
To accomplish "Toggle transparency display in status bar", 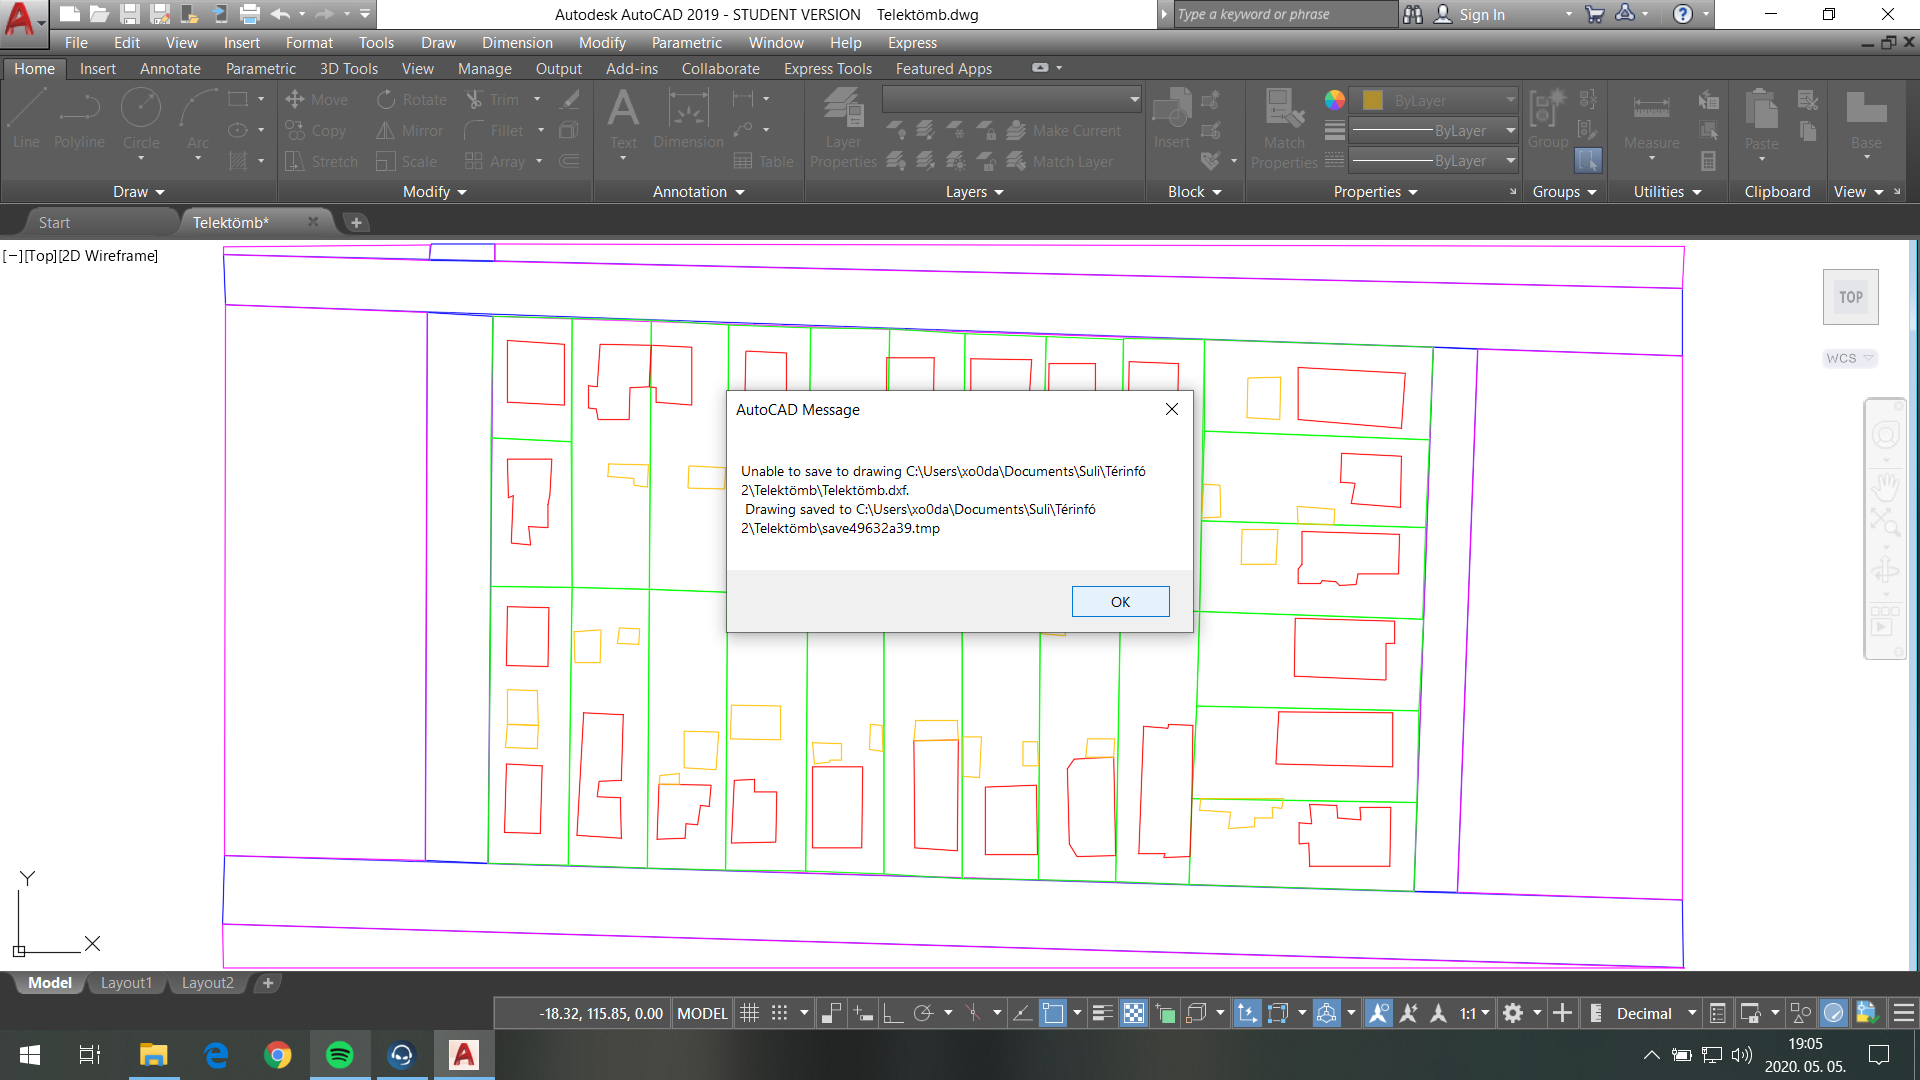I will 1133,1013.
